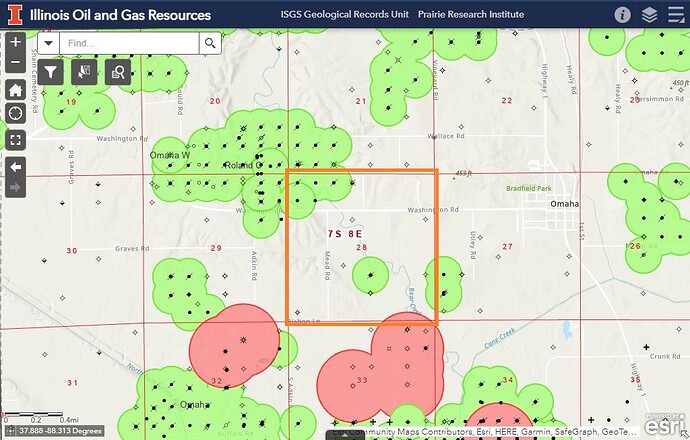The width and height of the screenshot is (690, 440).
Task: Click the map attribution text
Action: click(484, 432)
